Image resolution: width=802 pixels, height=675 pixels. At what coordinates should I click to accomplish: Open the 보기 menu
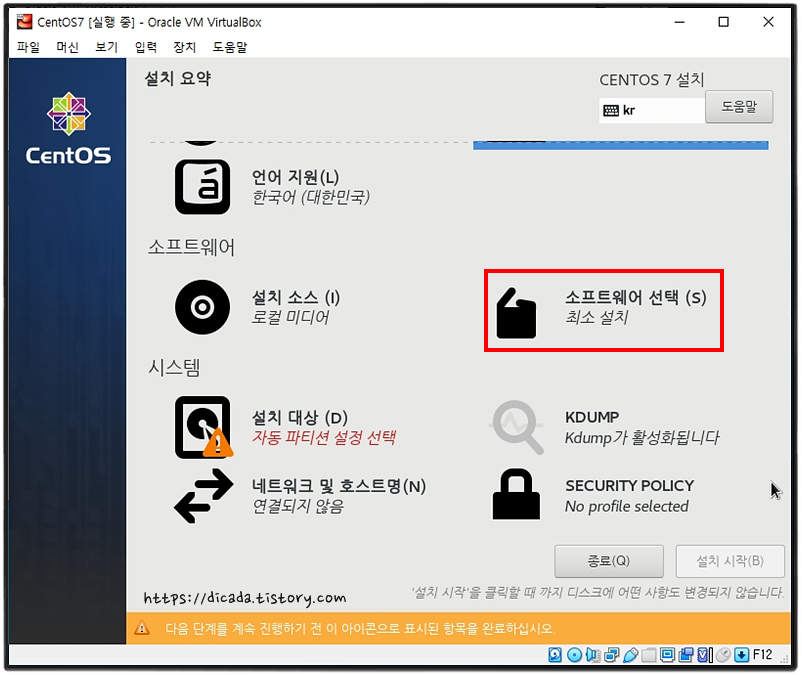[x=106, y=47]
